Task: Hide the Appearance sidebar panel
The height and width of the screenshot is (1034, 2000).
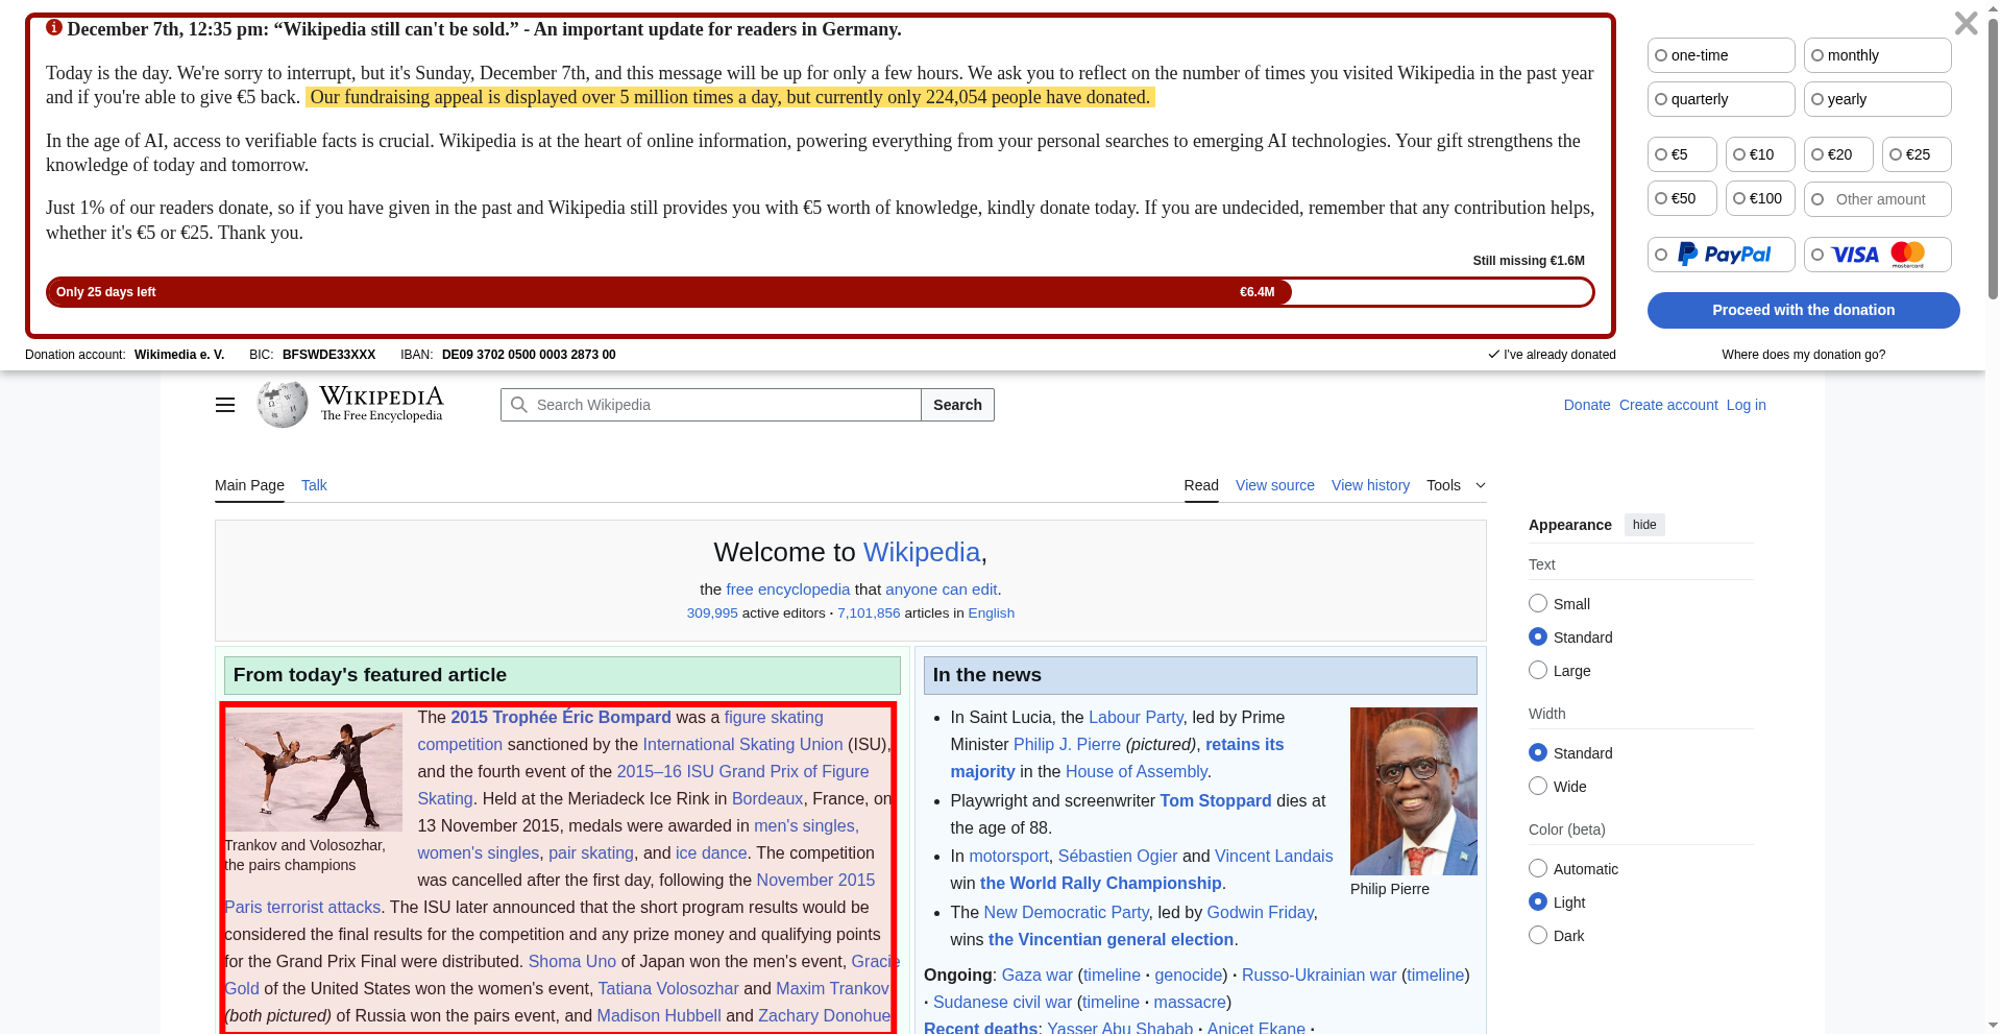Action: 1644,525
